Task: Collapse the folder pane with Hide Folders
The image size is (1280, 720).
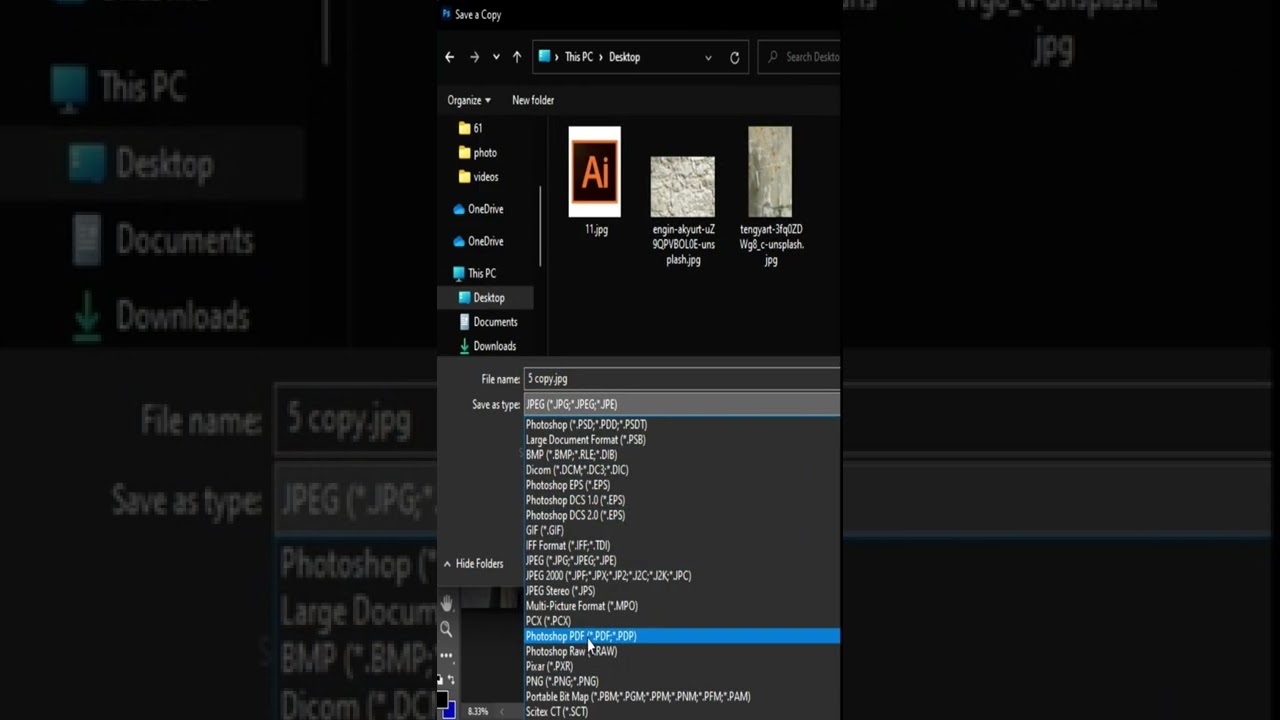Action: click(474, 564)
